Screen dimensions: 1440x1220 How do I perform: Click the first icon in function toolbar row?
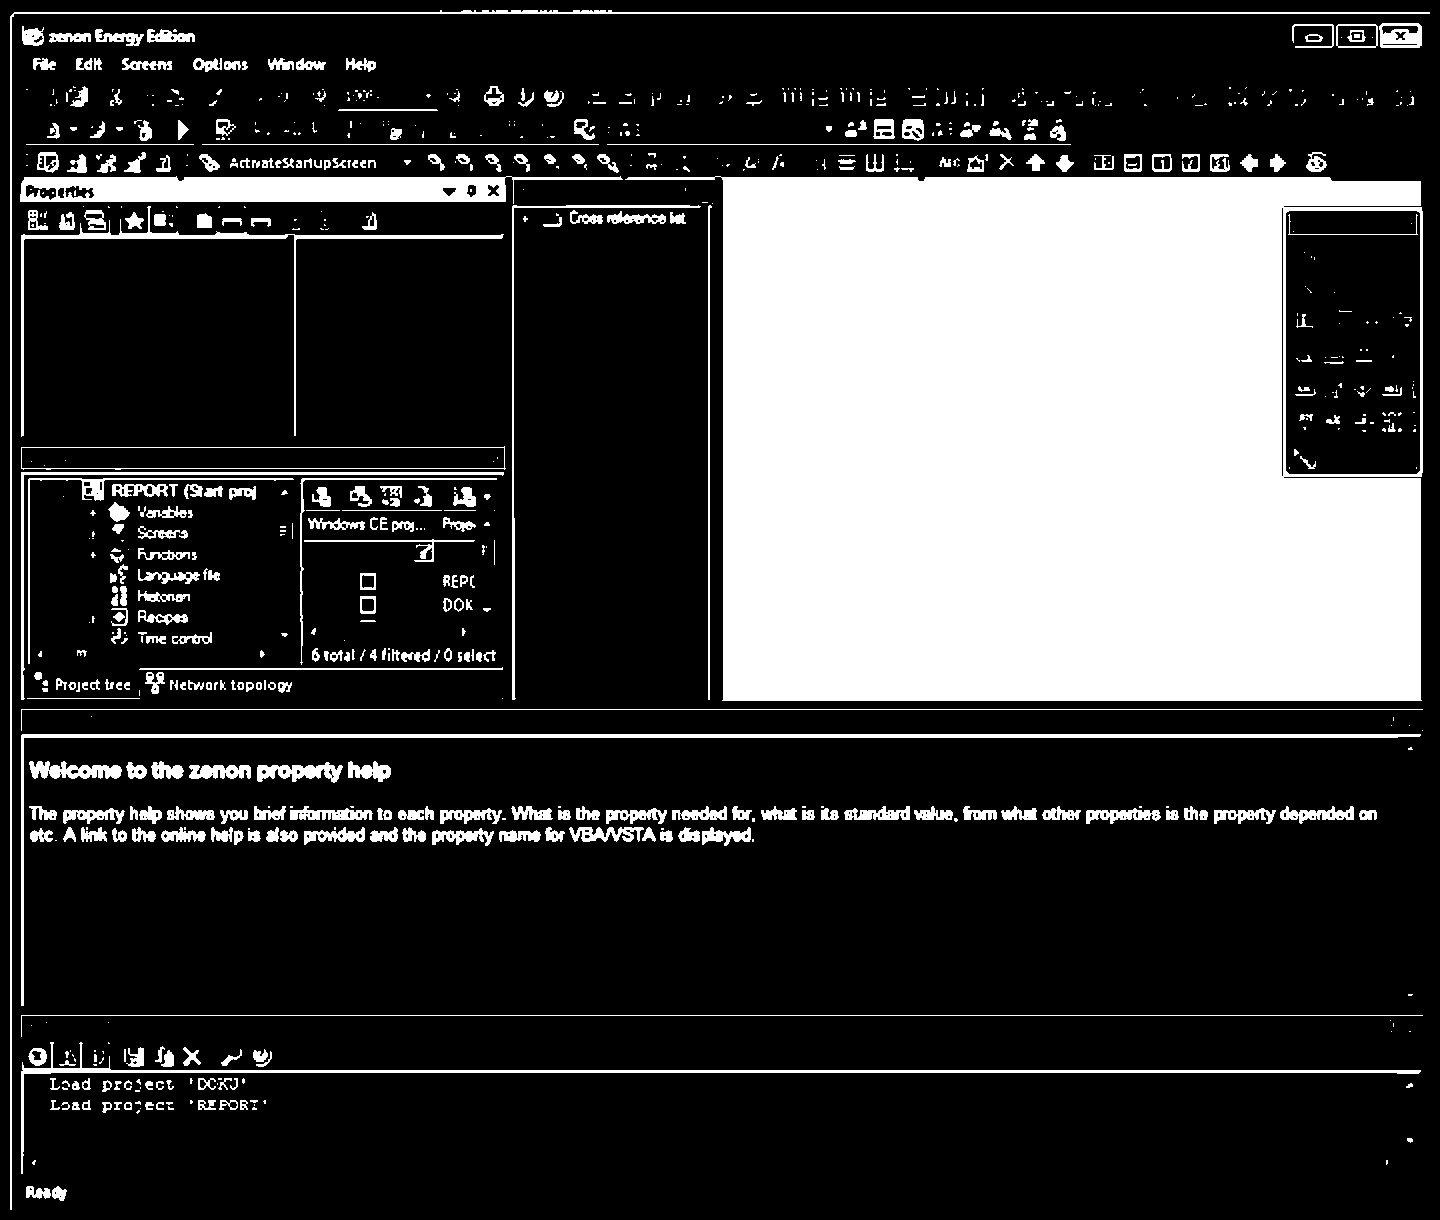tap(47, 163)
